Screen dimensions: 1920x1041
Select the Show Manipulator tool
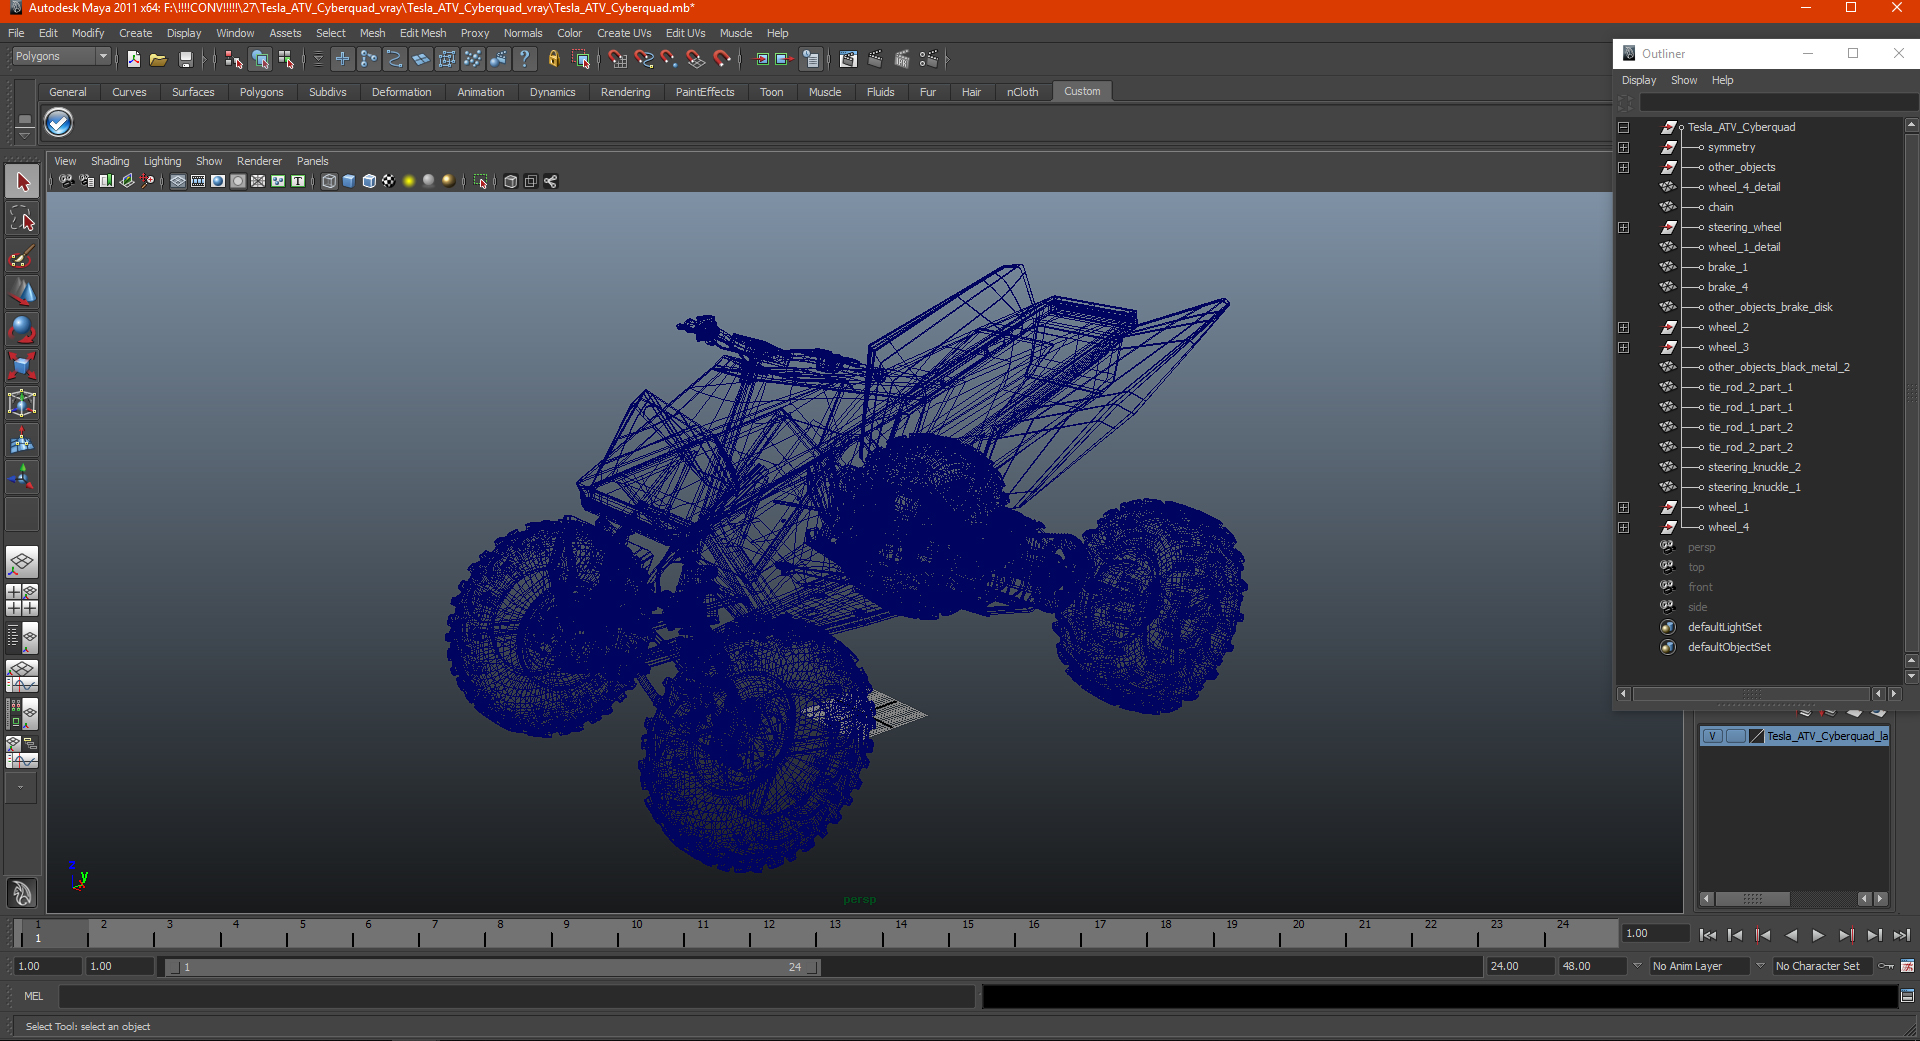click(22, 477)
